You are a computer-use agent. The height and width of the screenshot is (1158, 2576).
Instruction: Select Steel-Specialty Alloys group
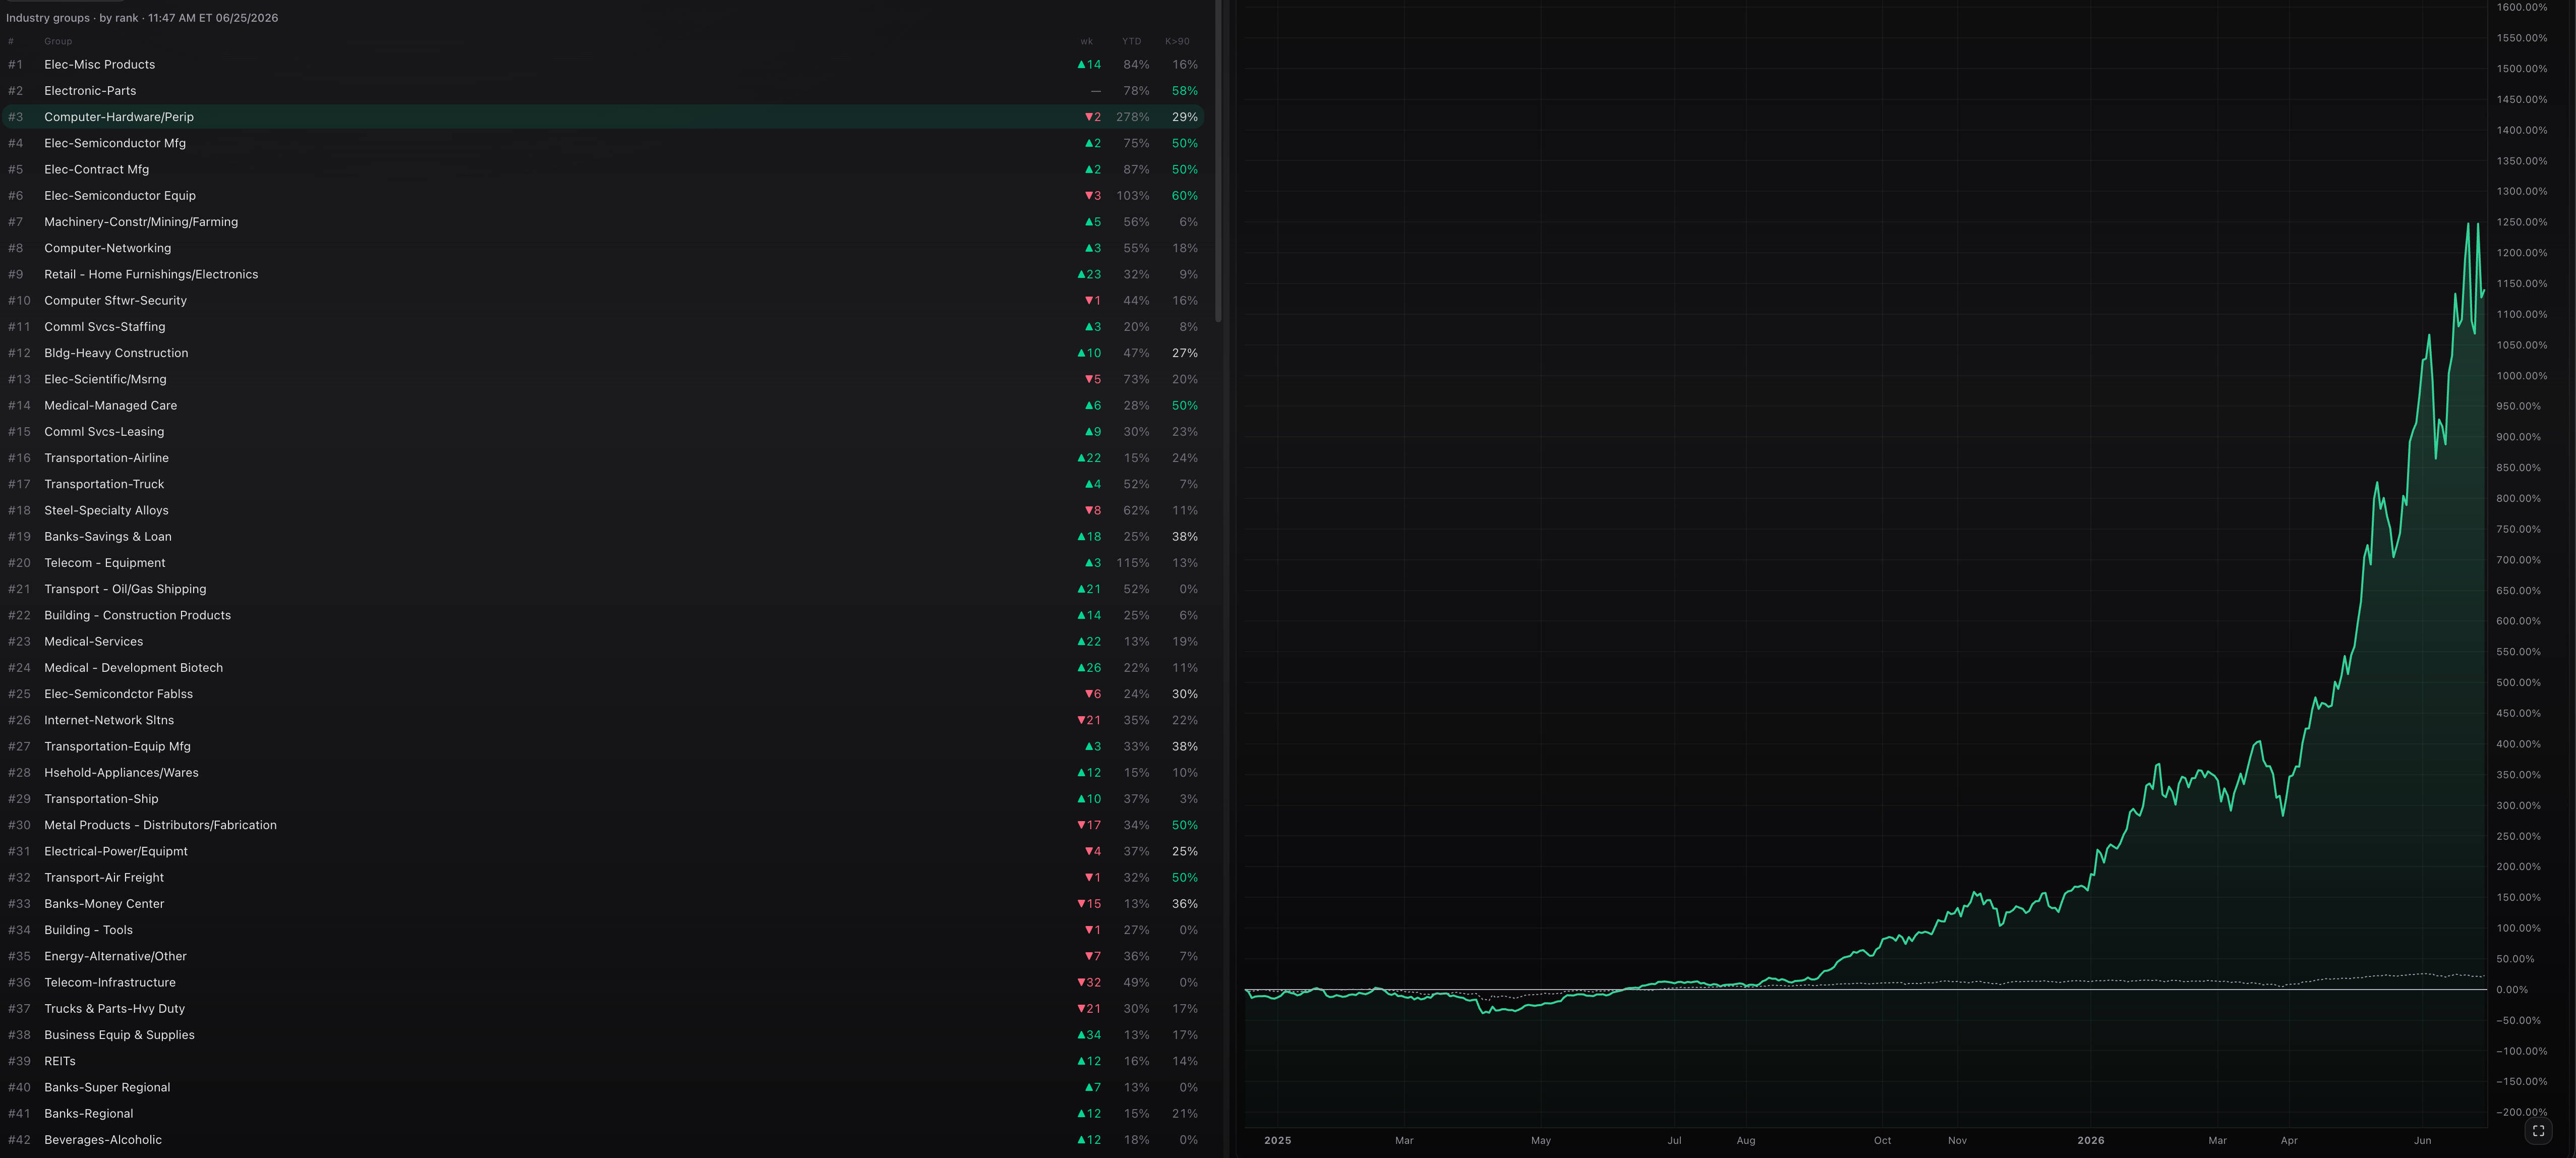603,510
